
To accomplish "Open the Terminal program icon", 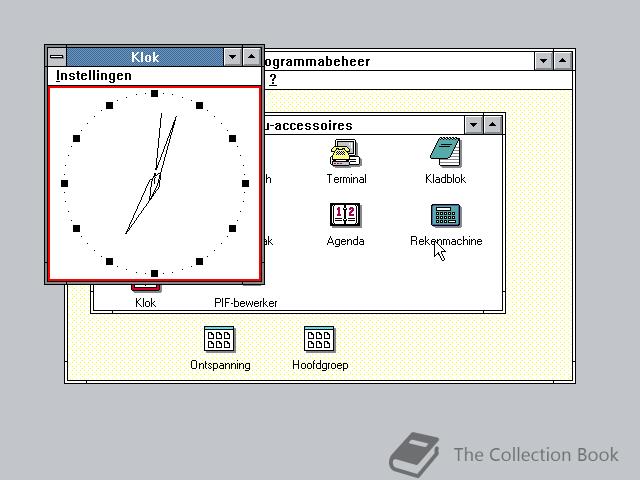I will (345, 153).
